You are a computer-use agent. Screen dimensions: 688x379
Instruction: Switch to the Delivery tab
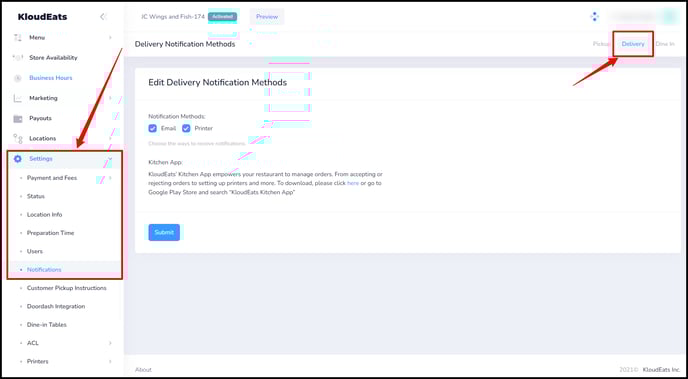pos(633,44)
